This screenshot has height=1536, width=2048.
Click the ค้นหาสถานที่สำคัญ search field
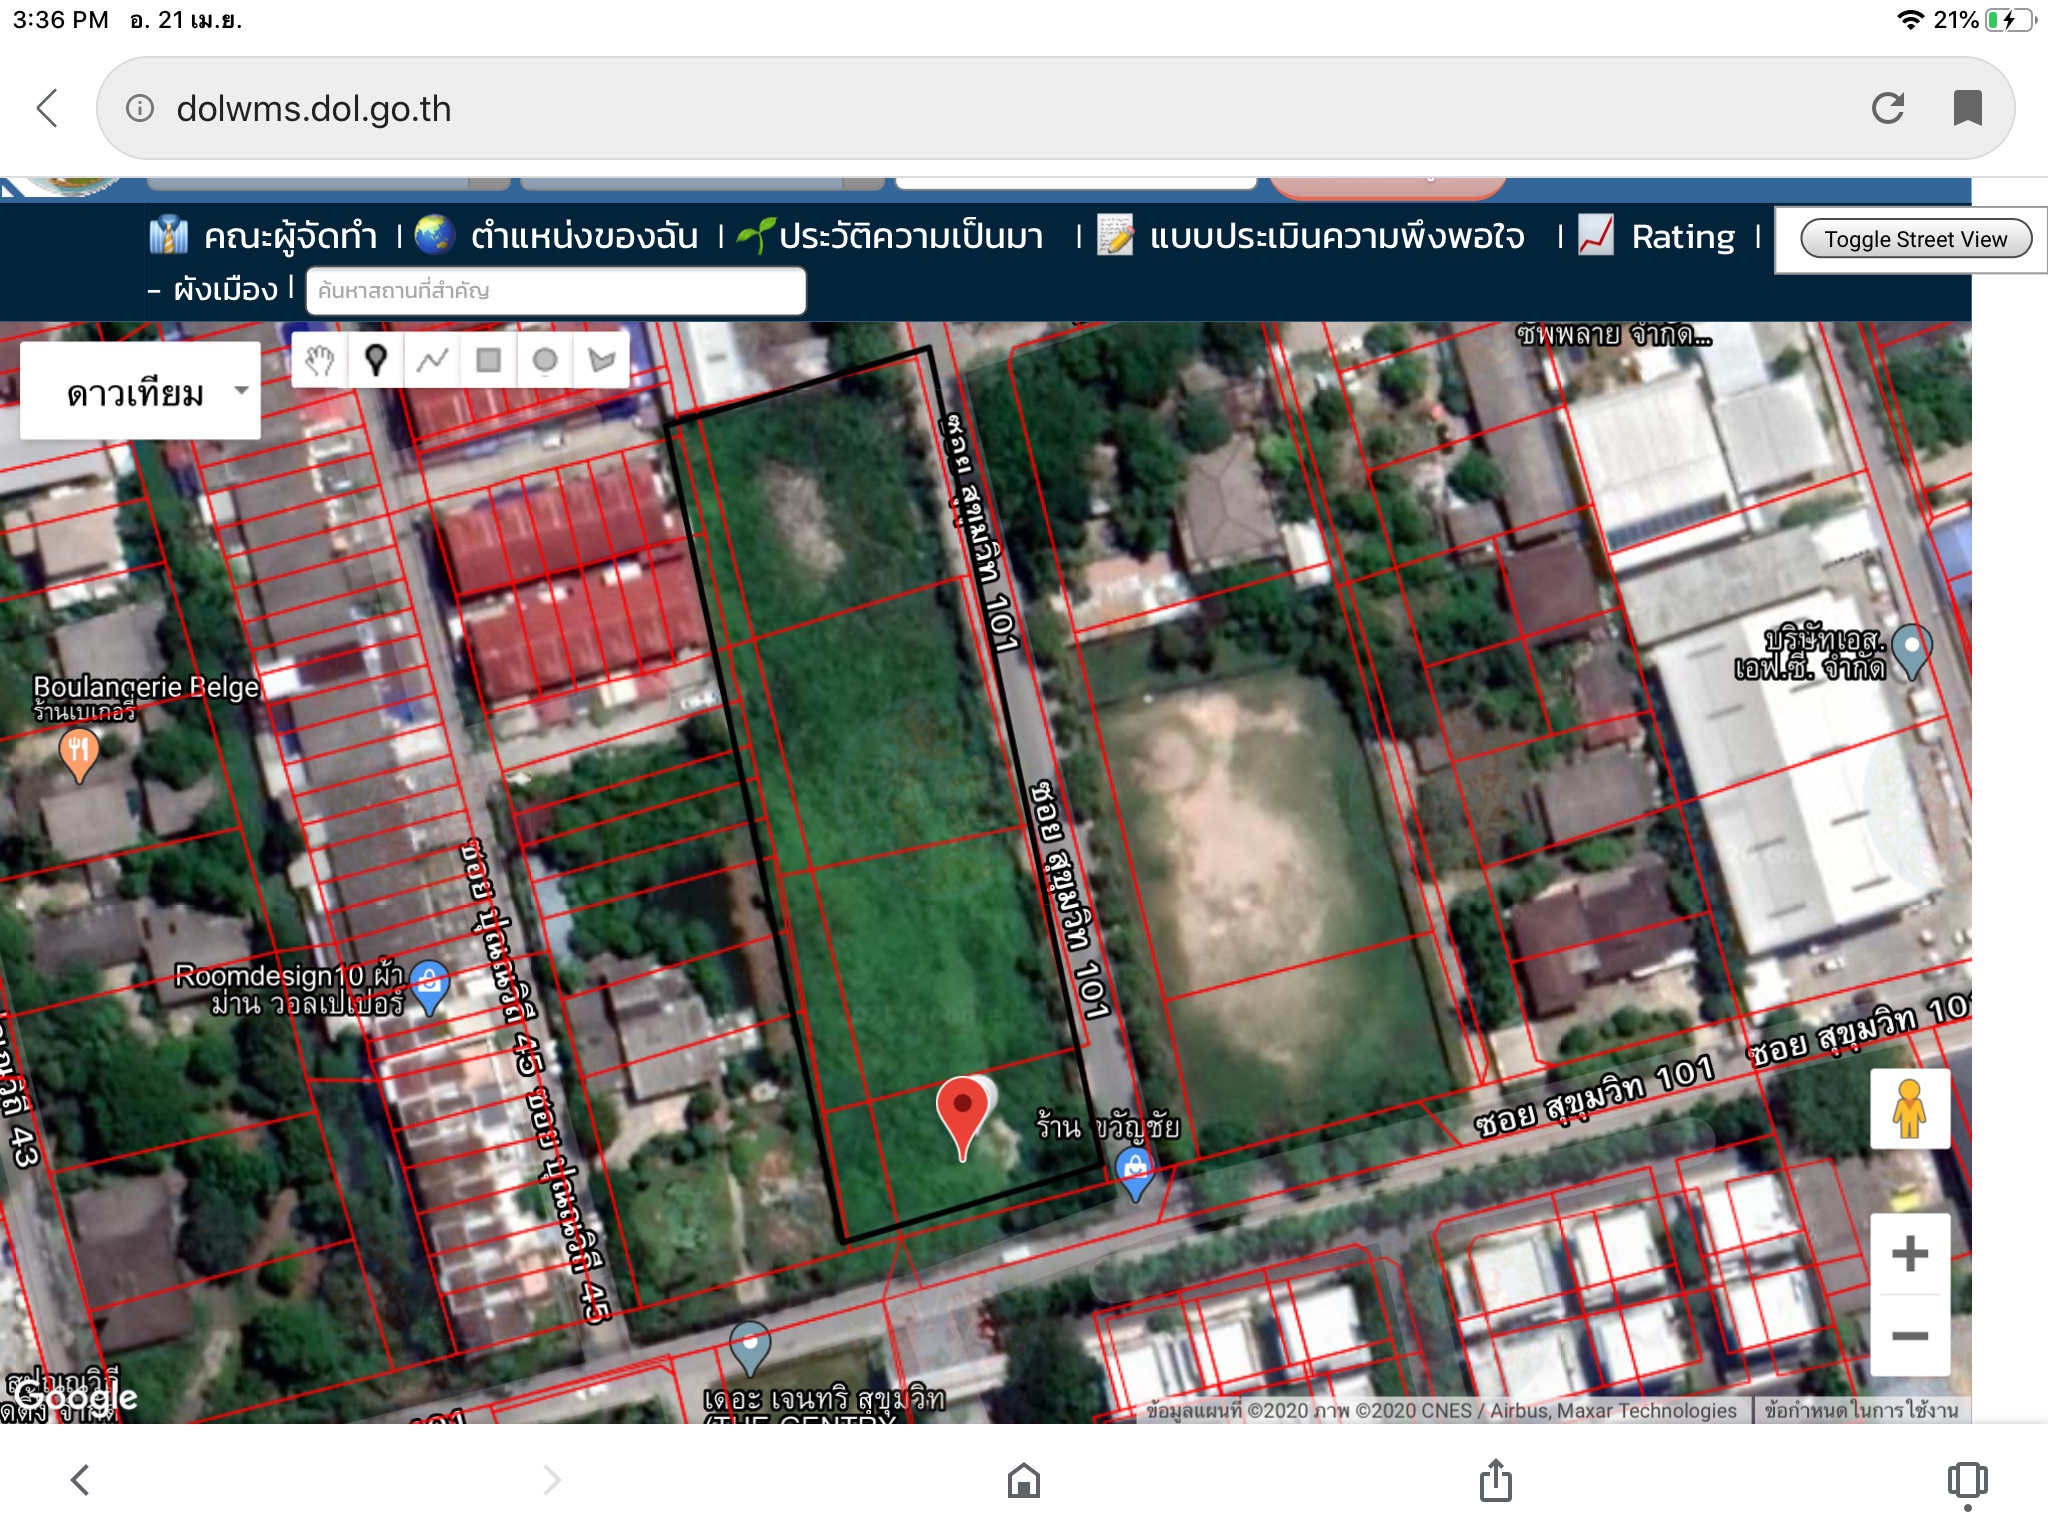(556, 291)
